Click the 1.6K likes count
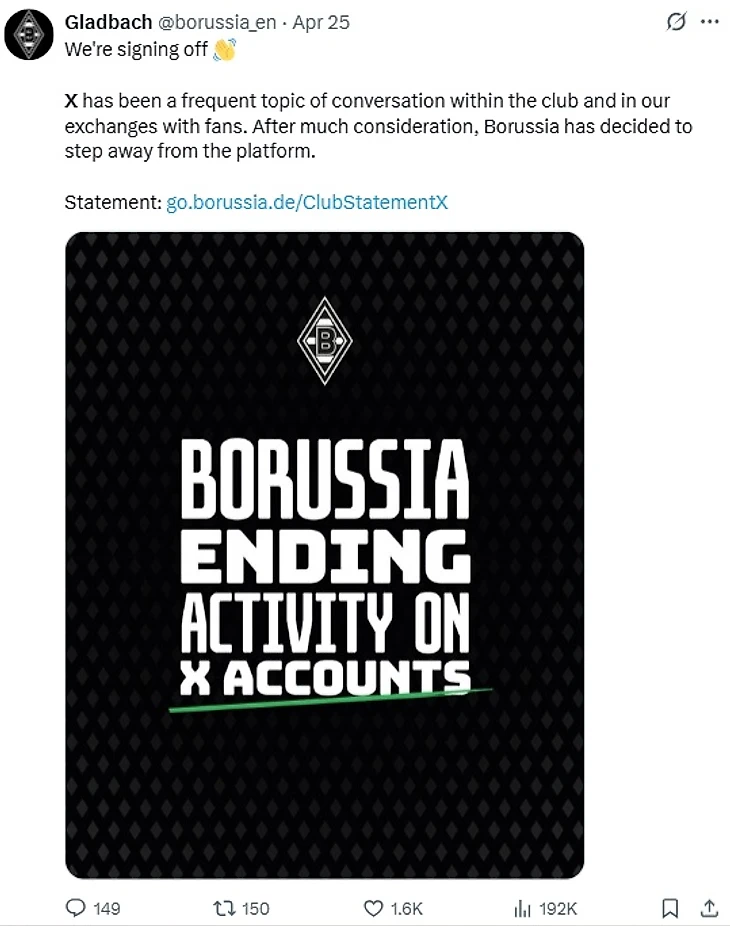 (406, 908)
